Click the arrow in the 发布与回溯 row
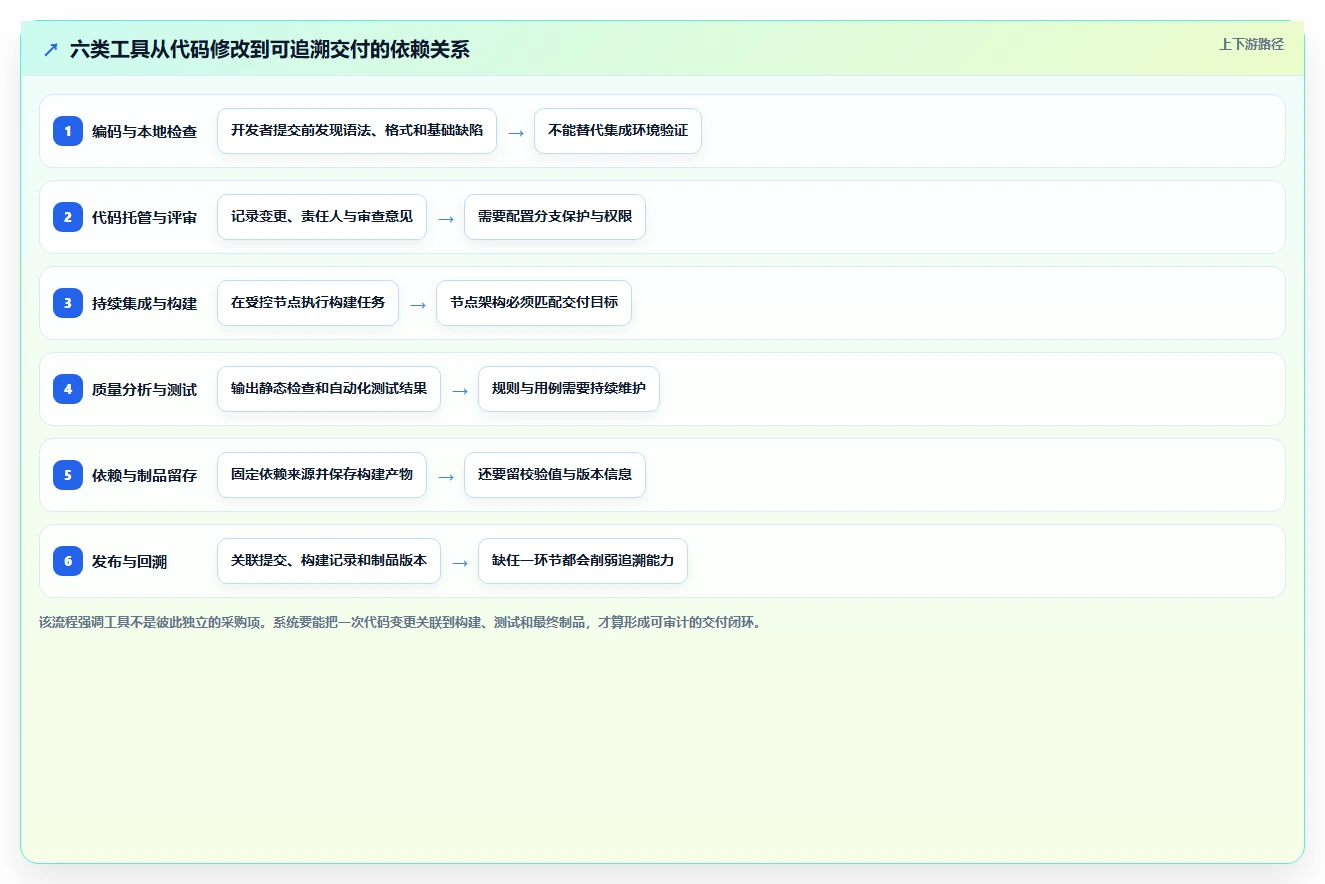 coord(460,562)
